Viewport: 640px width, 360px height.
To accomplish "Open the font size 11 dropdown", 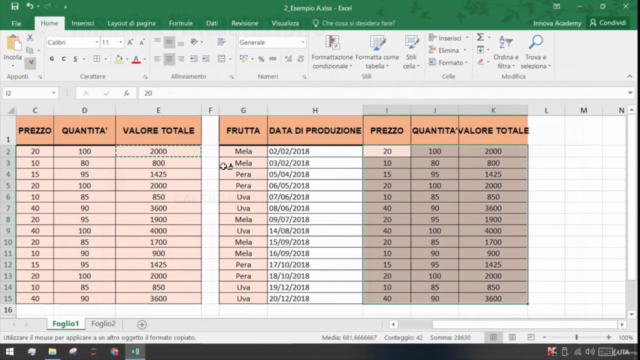I will pyautogui.click(x=120, y=42).
